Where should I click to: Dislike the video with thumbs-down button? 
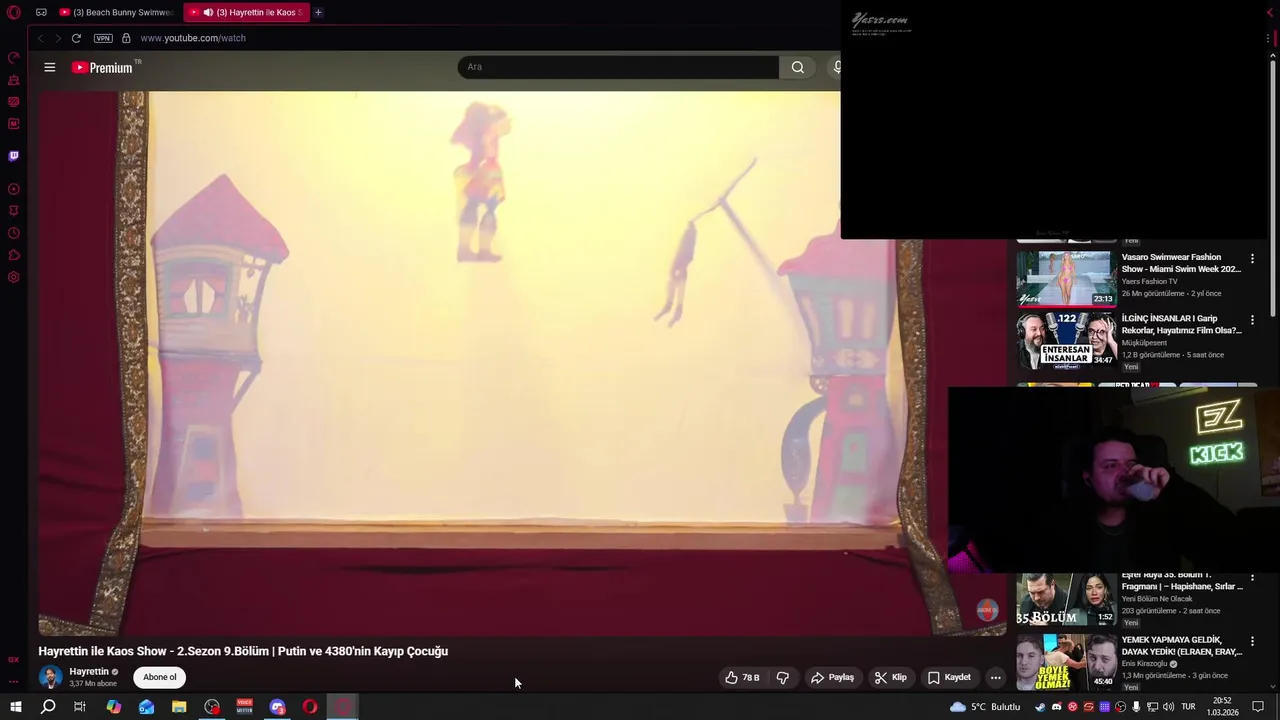[x=783, y=677]
